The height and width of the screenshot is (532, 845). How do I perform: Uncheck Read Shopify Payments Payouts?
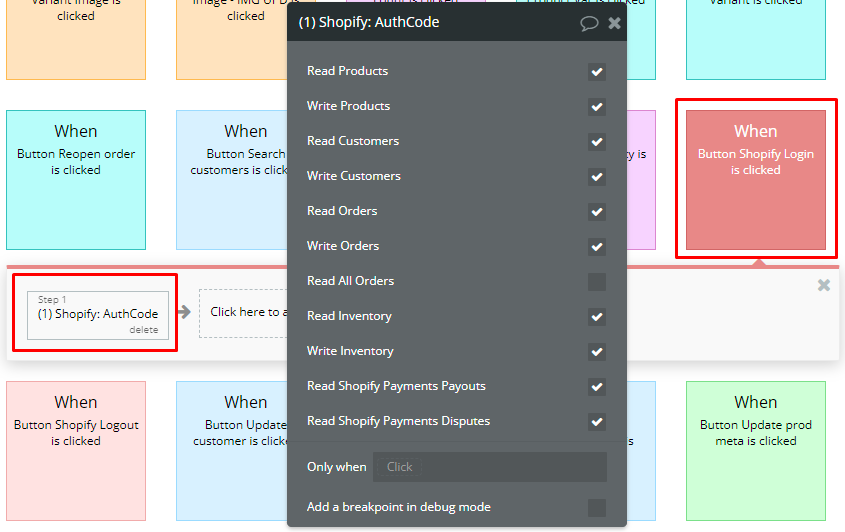click(x=597, y=387)
